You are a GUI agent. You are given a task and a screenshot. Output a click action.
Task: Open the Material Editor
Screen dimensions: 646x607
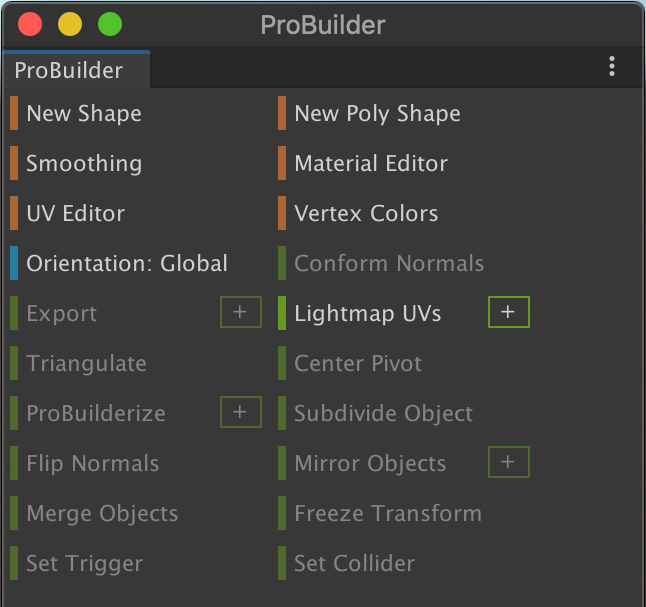tap(371, 164)
